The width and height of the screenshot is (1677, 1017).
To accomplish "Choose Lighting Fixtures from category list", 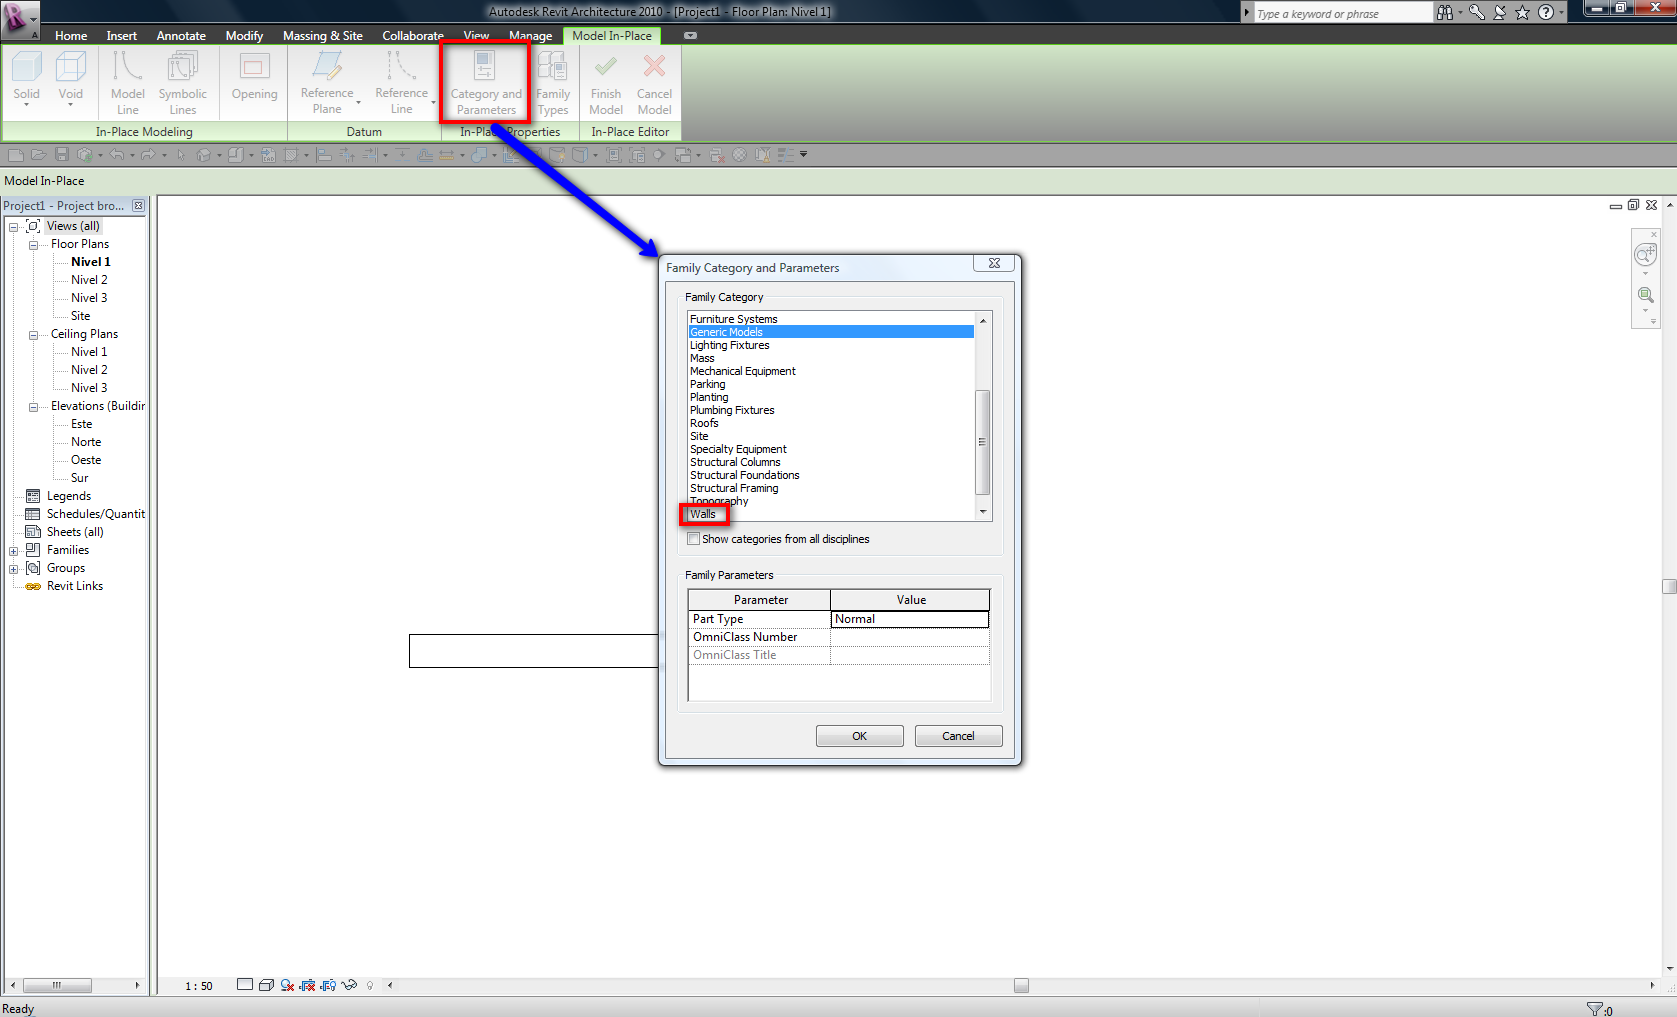I will click(x=730, y=345).
